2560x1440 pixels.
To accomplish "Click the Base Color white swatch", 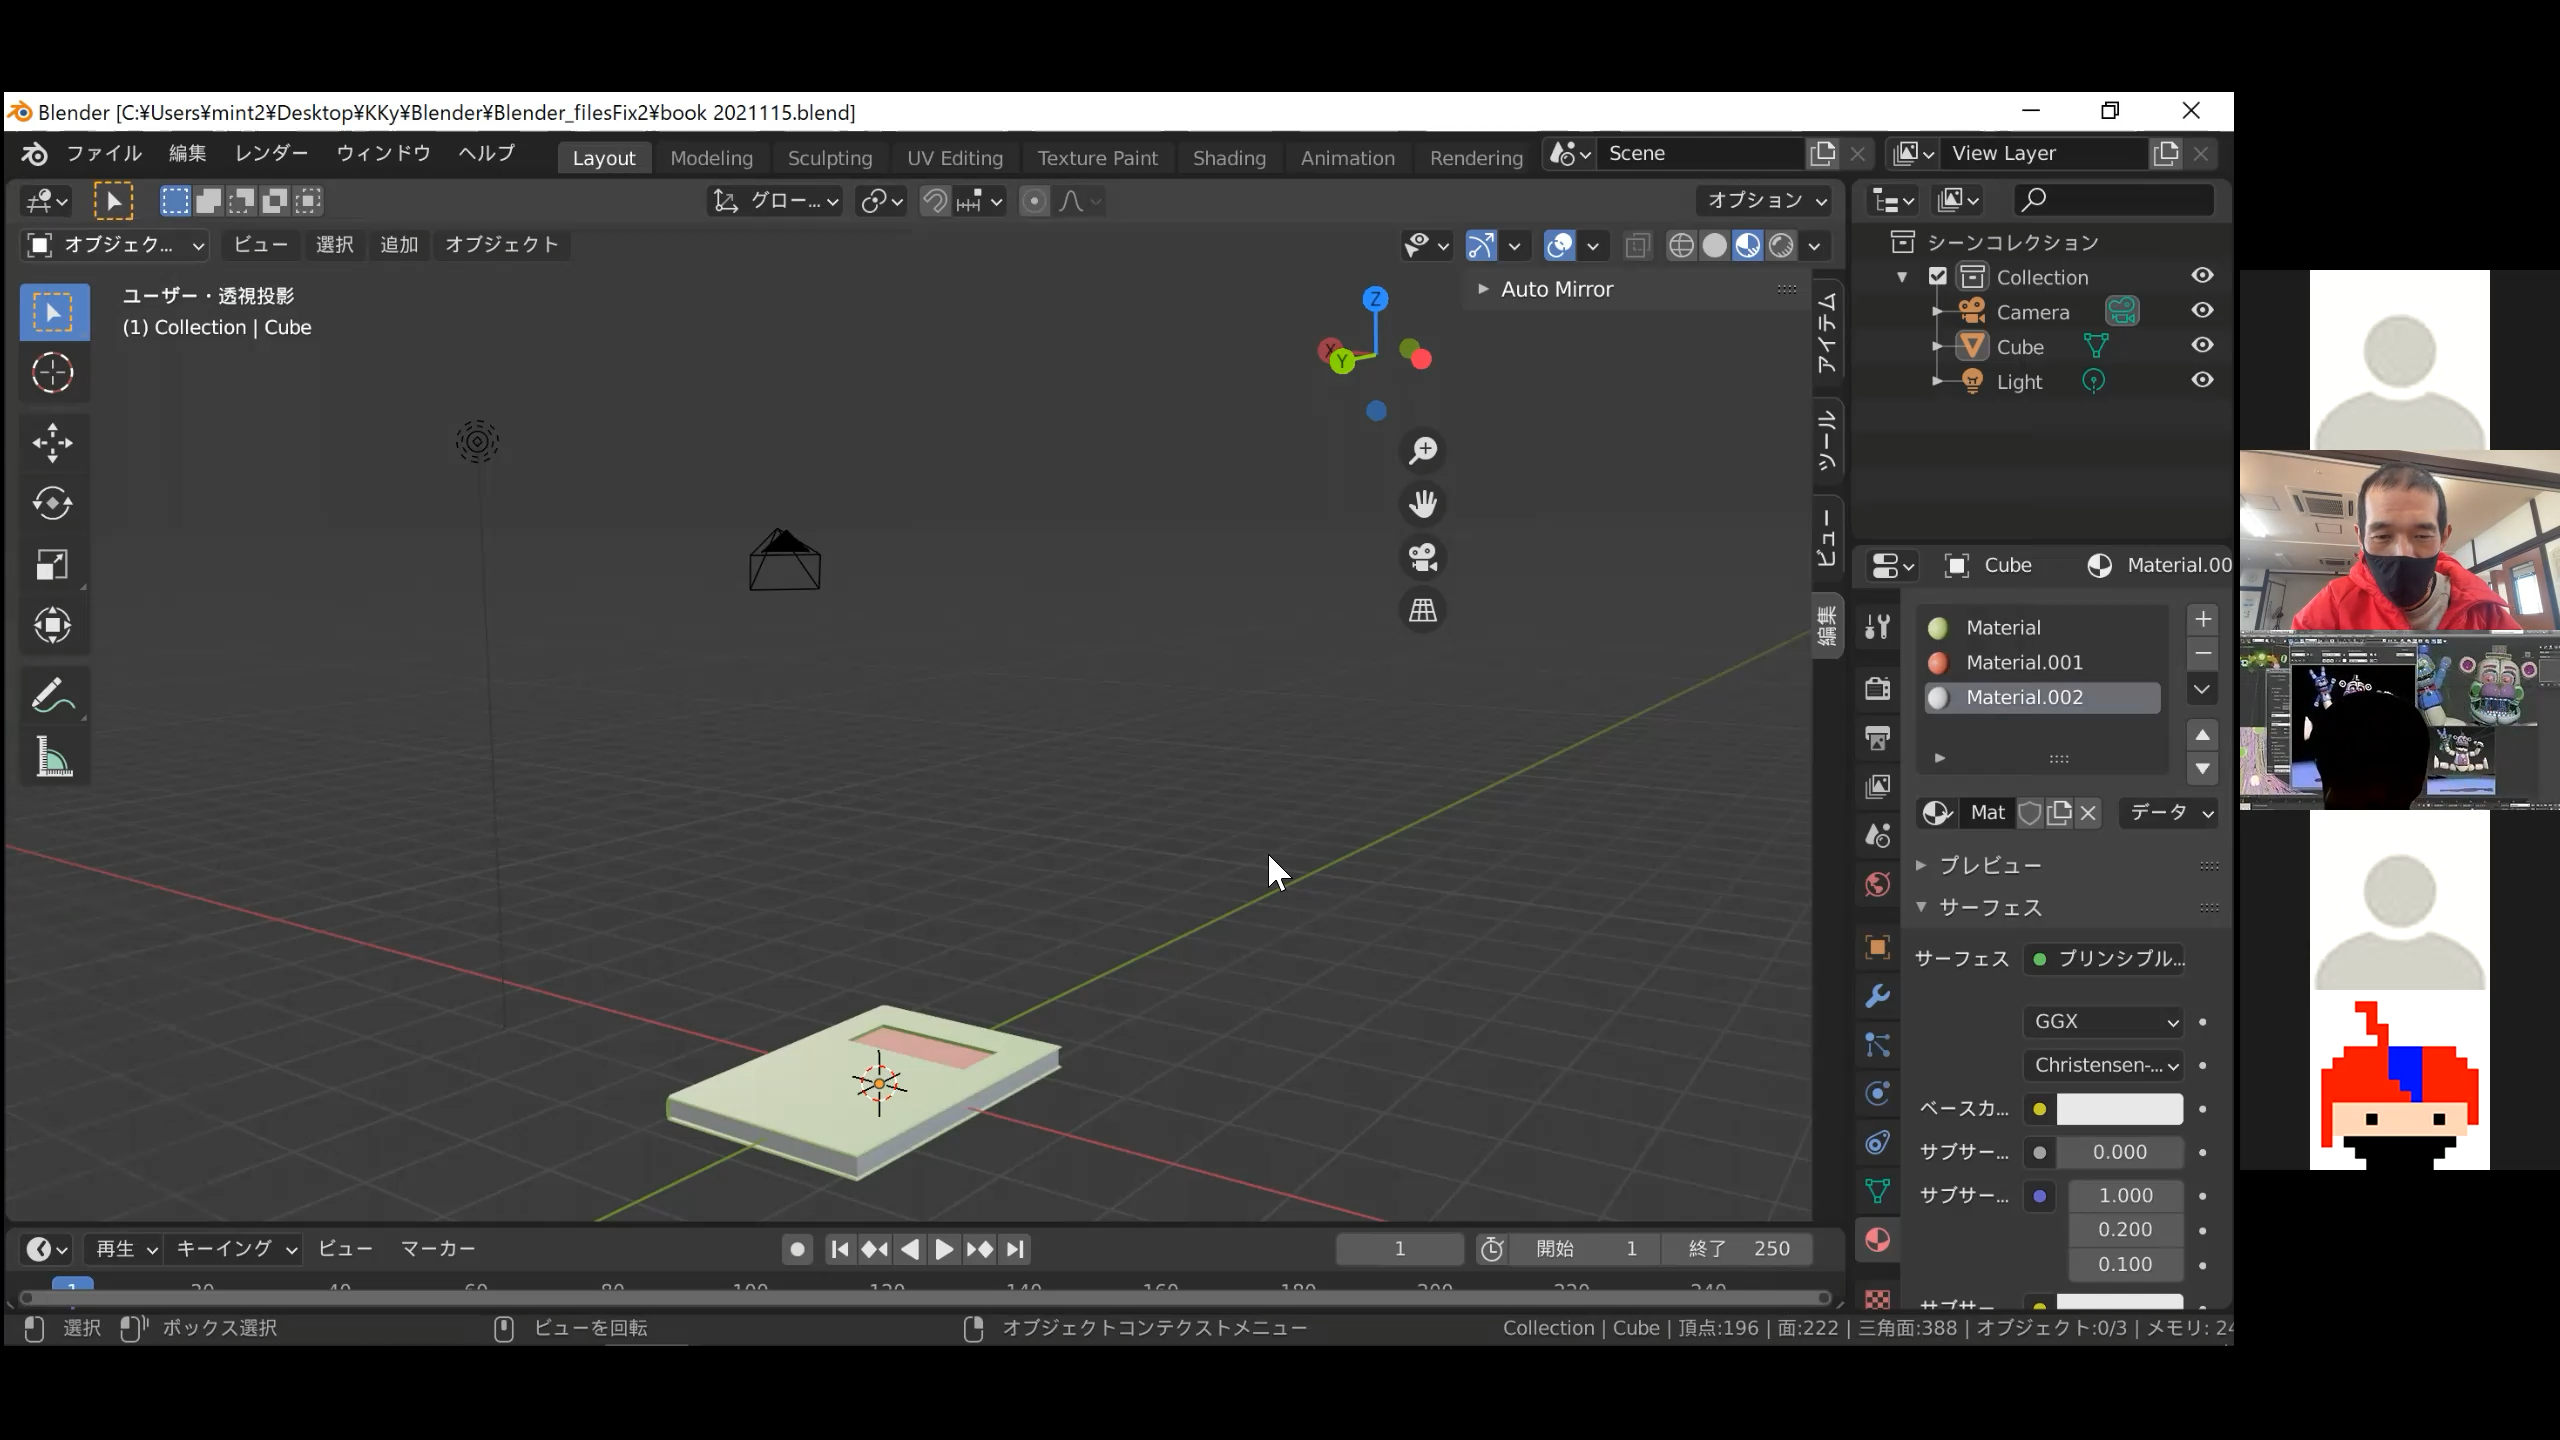I will pyautogui.click(x=2120, y=1109).
